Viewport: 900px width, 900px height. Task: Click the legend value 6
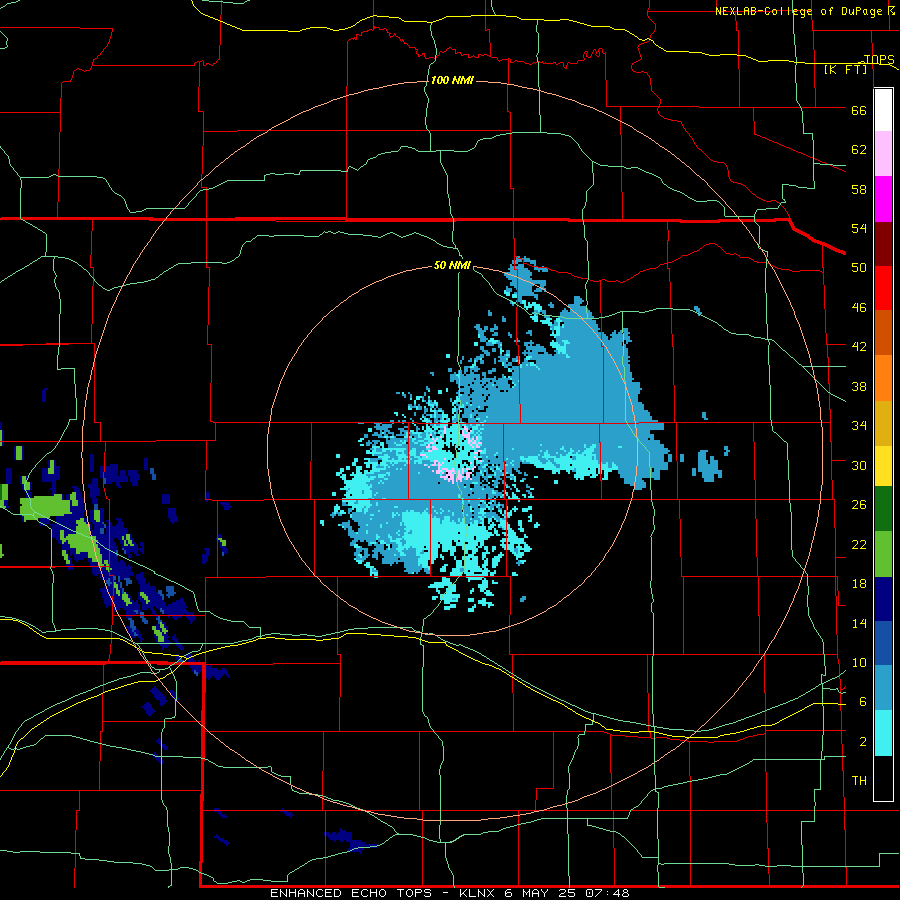863,701
